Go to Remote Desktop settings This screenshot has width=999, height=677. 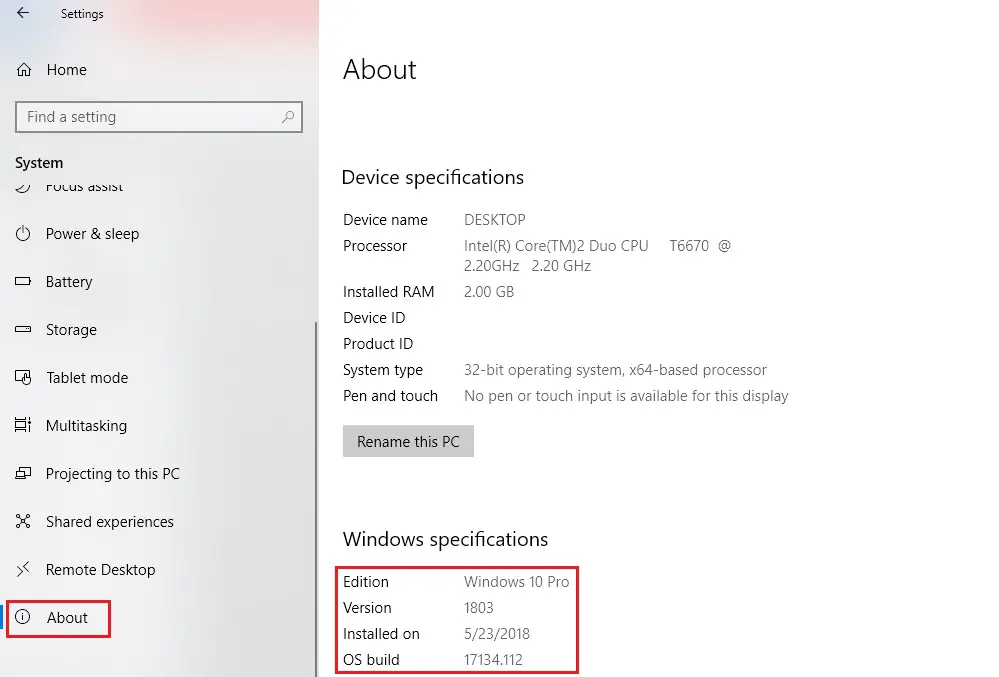click(101, 569)
